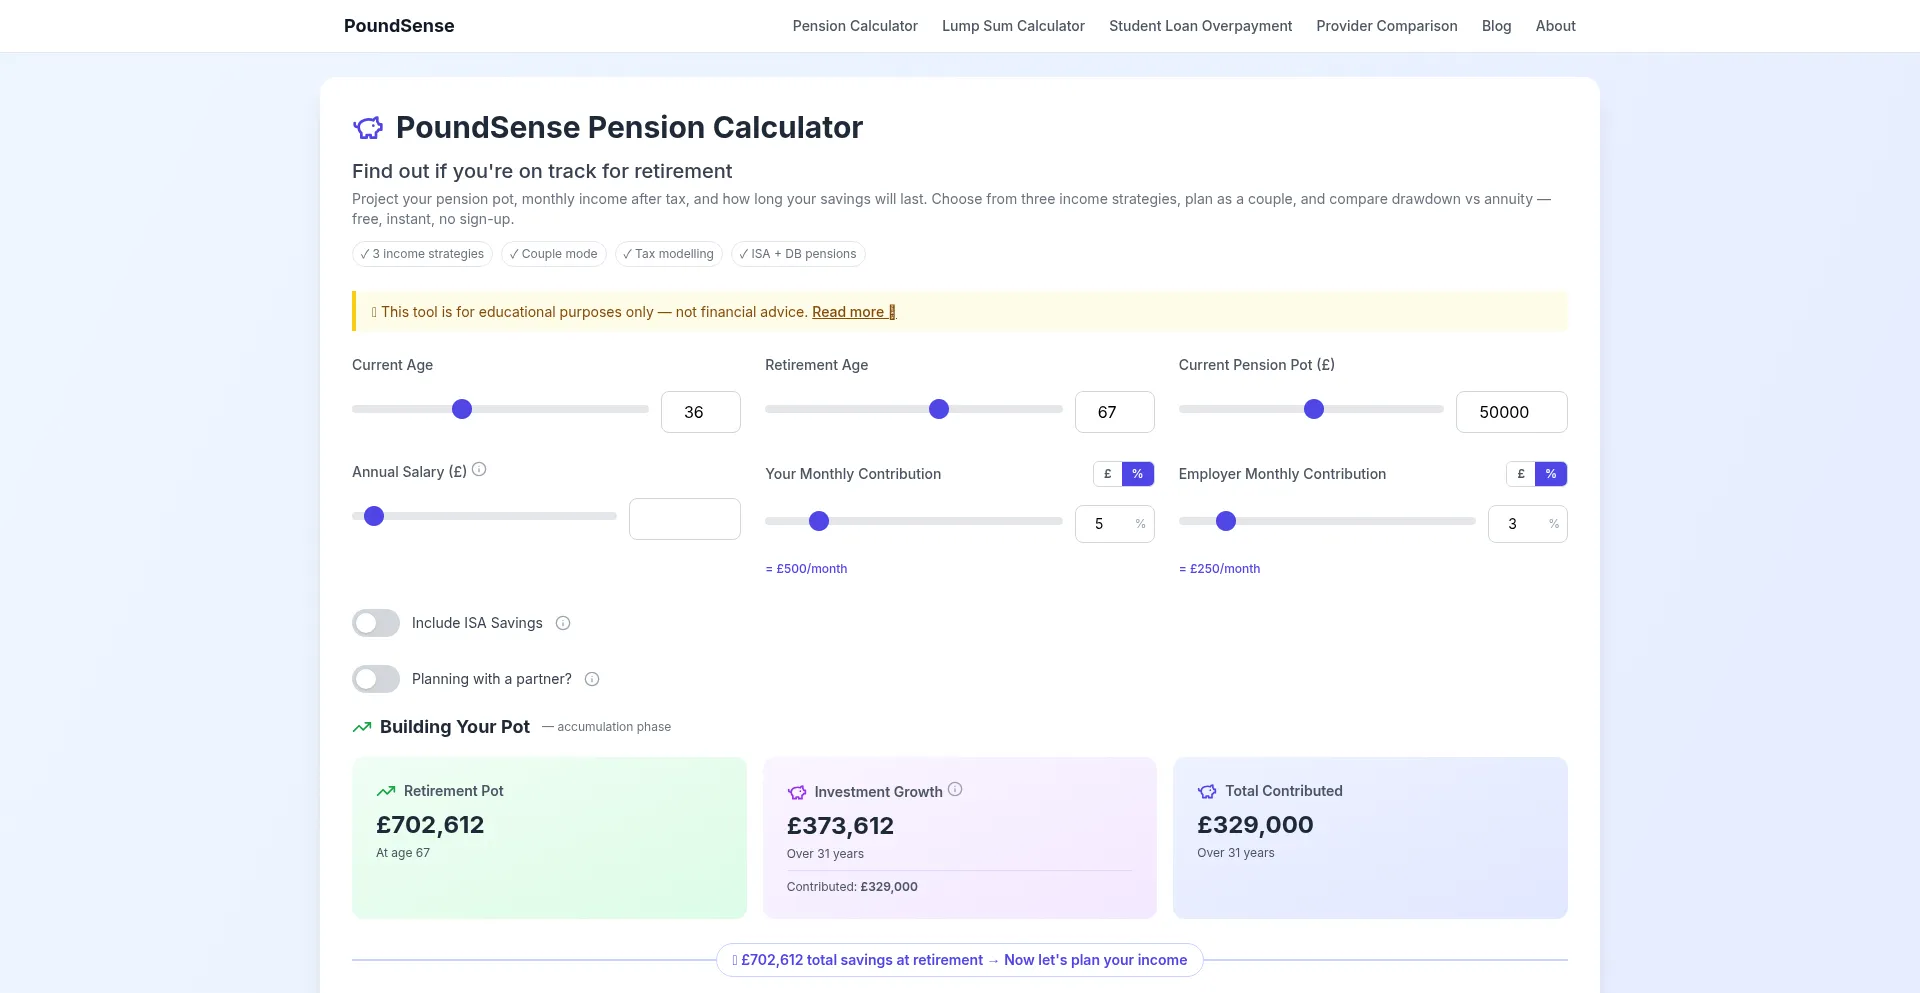Click the piggy icon on the Investment Growth card
Screen dimensions: 1920x993
(797, 792)
